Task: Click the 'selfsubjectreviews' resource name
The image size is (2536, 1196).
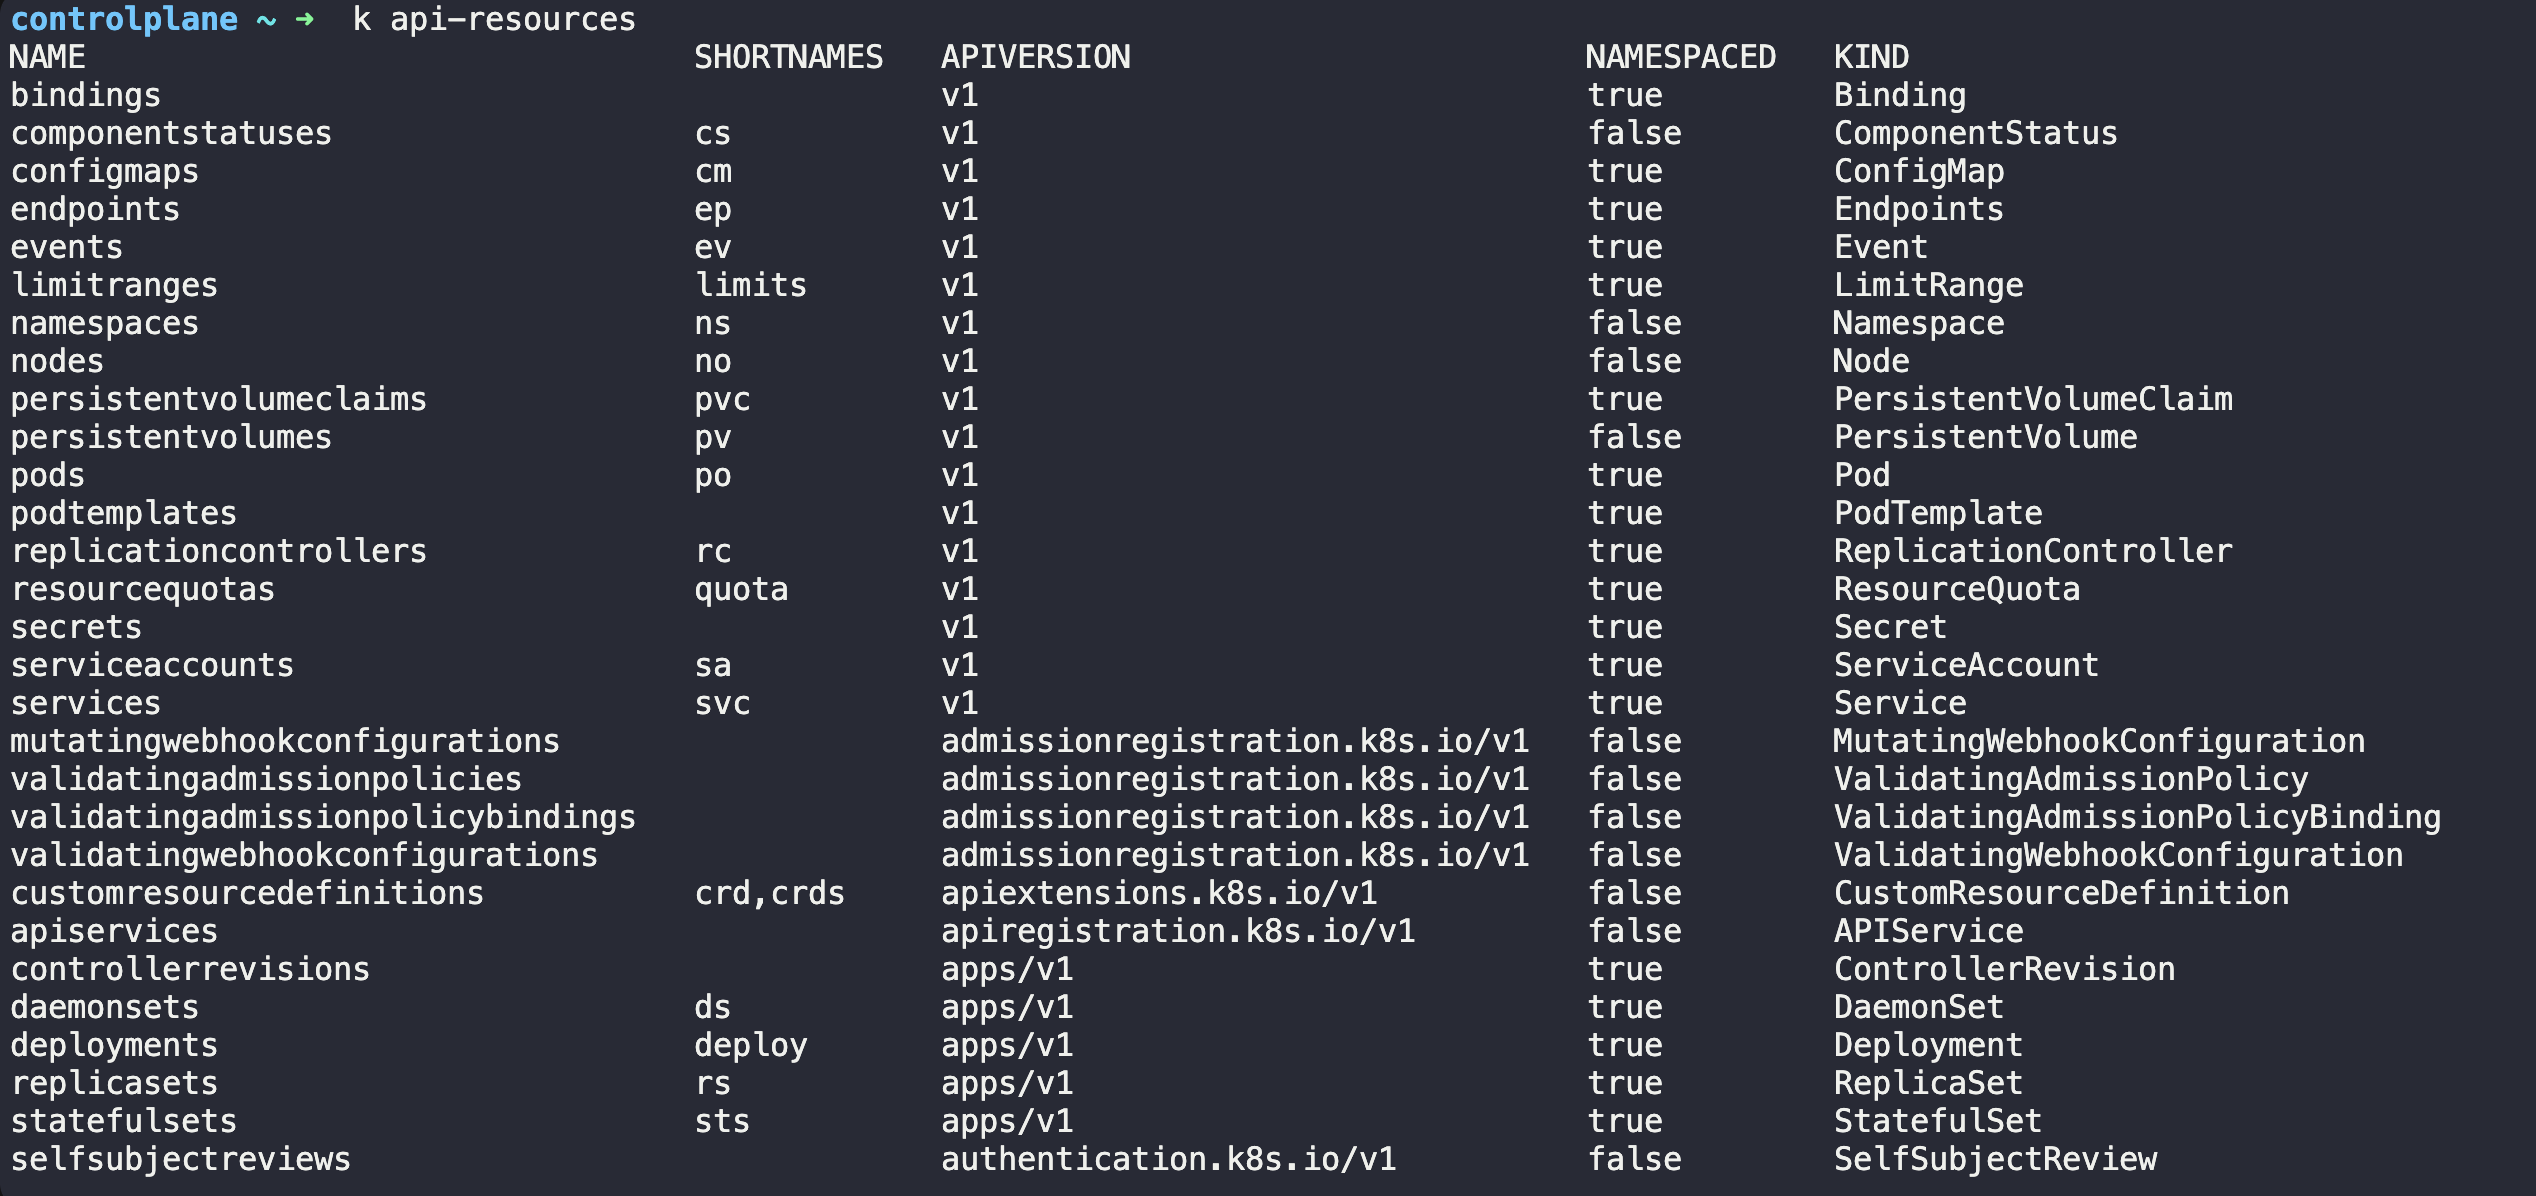Action: point(181,1159)
